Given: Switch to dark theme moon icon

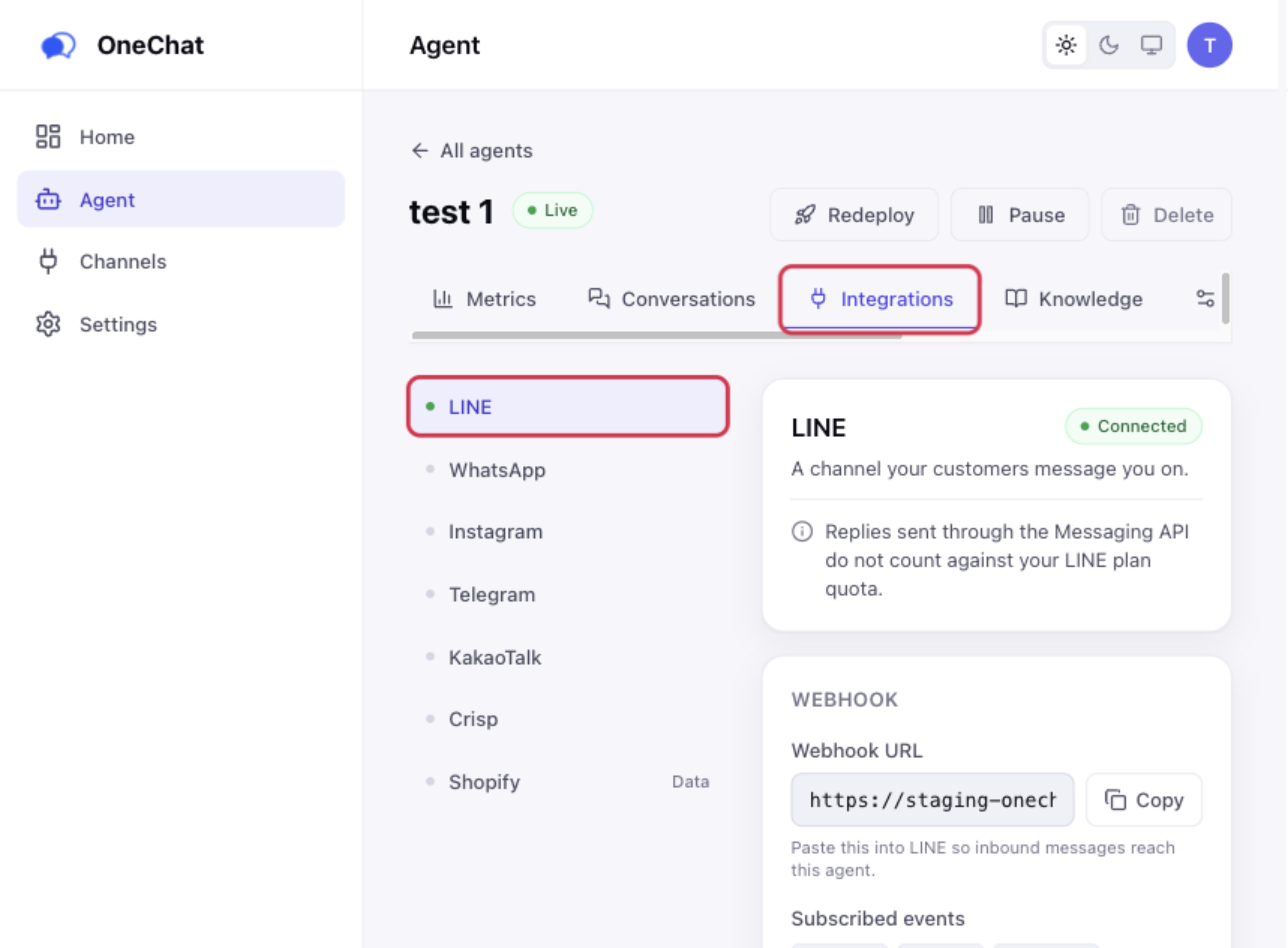Looking at the screenshot, I should 1109,45.
